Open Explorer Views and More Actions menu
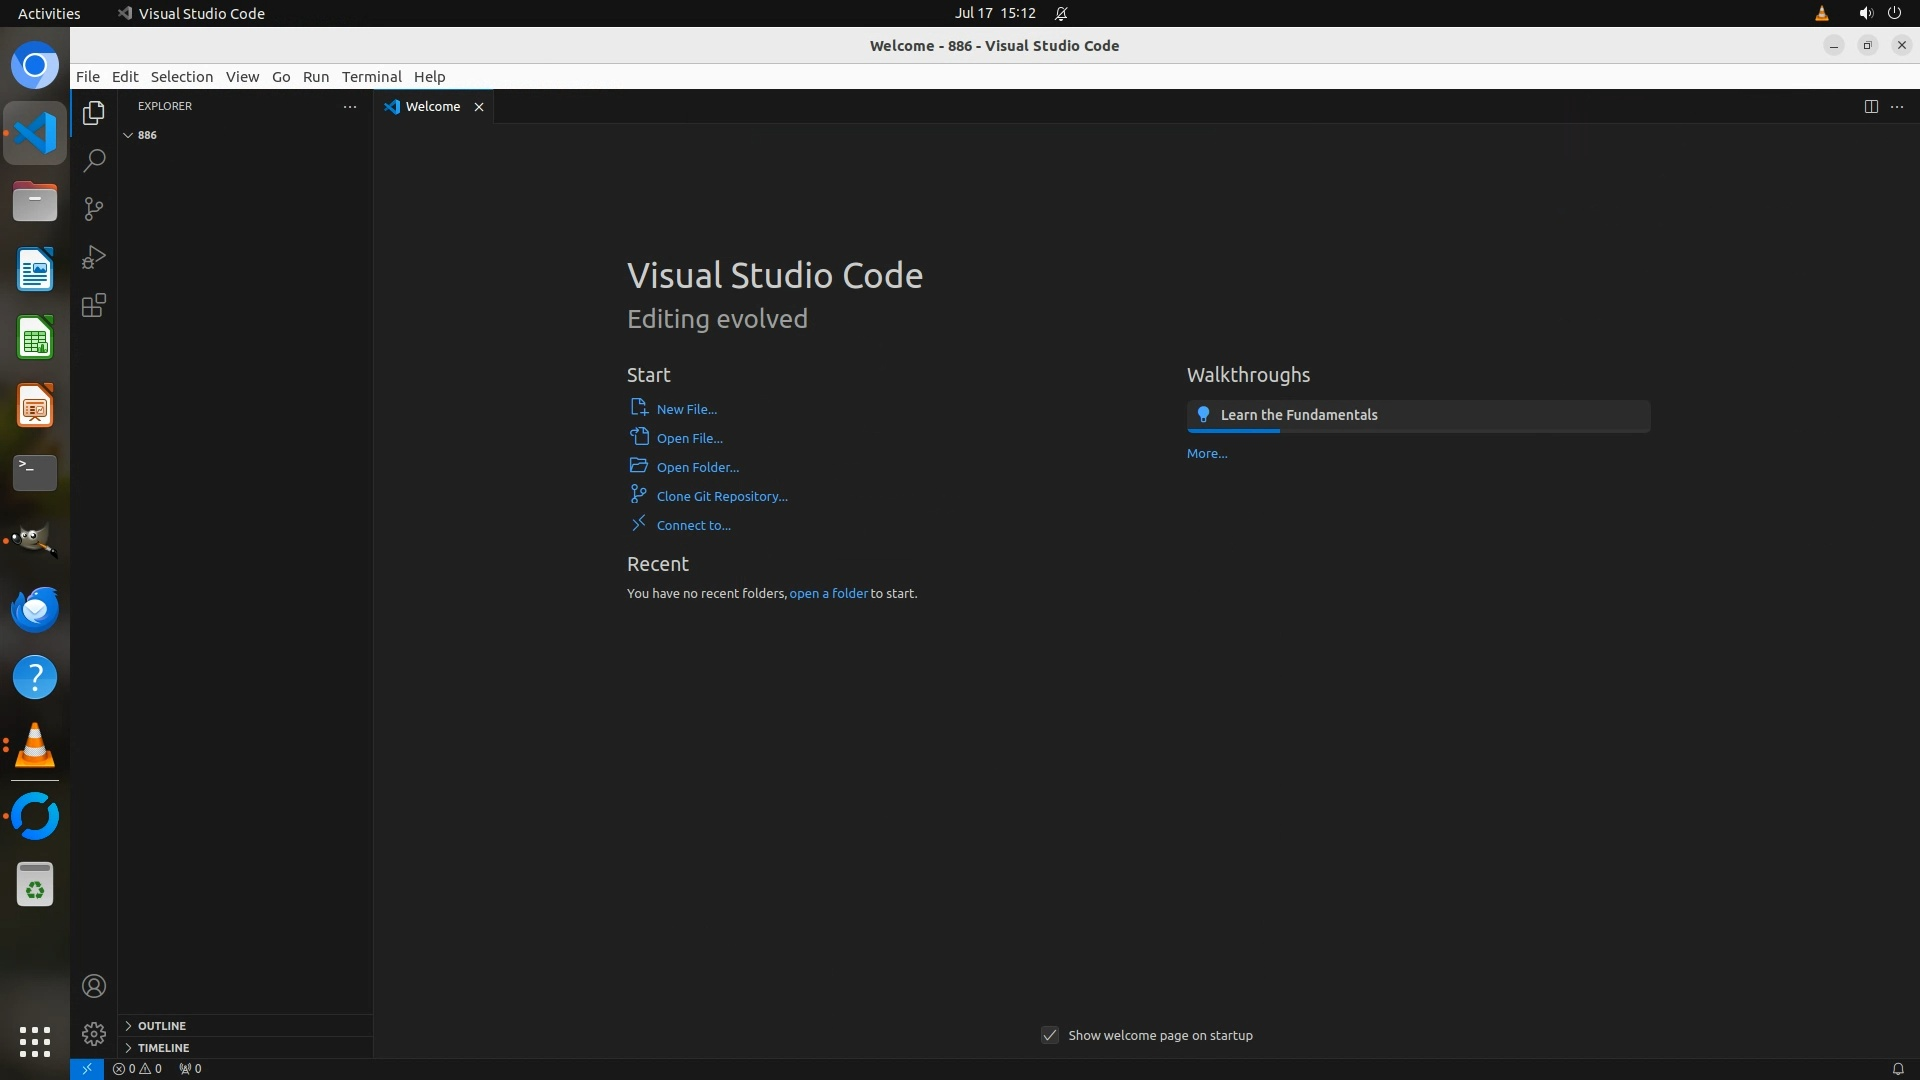This screenshot has height=1080, width=1920. pos(349,106)
